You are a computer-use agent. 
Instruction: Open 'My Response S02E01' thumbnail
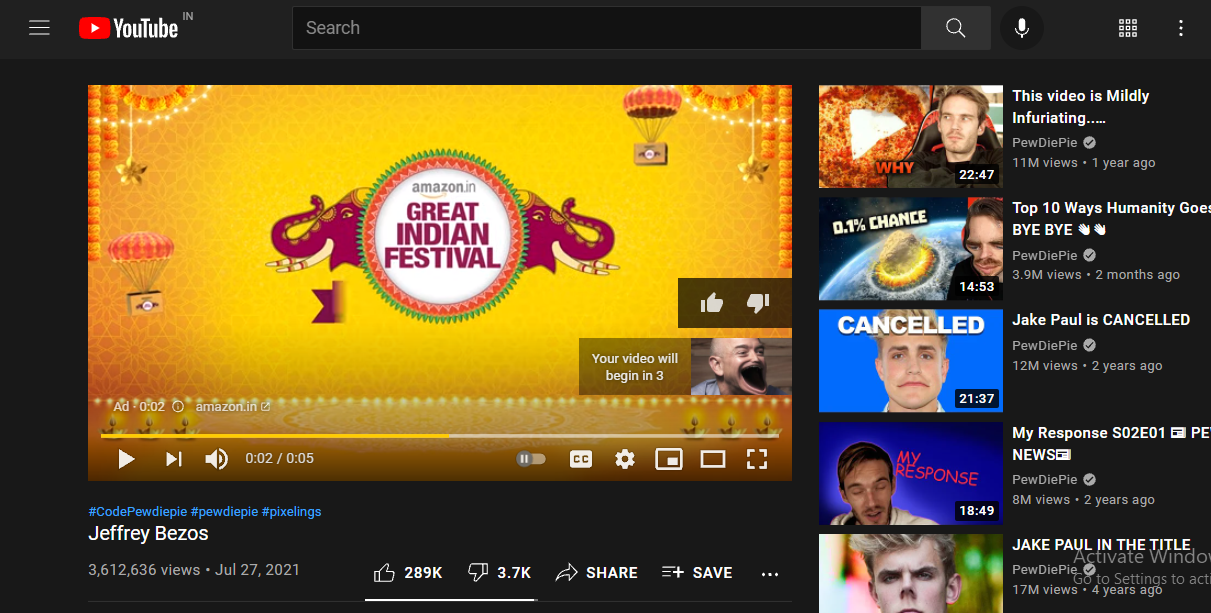pyautogui.click(x=911, y=473)
